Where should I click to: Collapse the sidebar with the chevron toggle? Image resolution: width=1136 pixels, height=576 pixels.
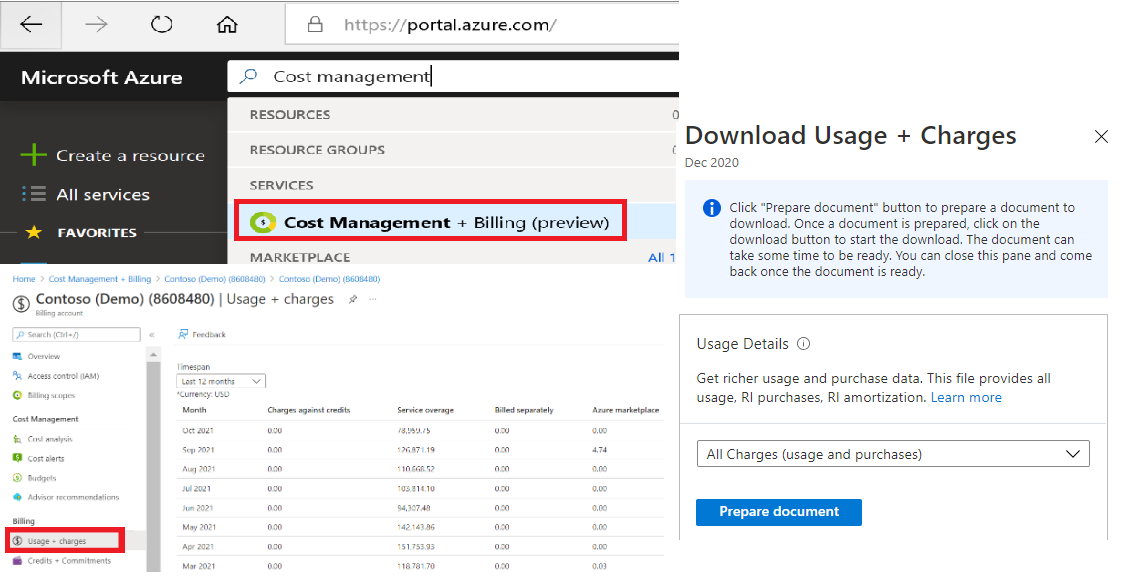(x=151, y=334)
